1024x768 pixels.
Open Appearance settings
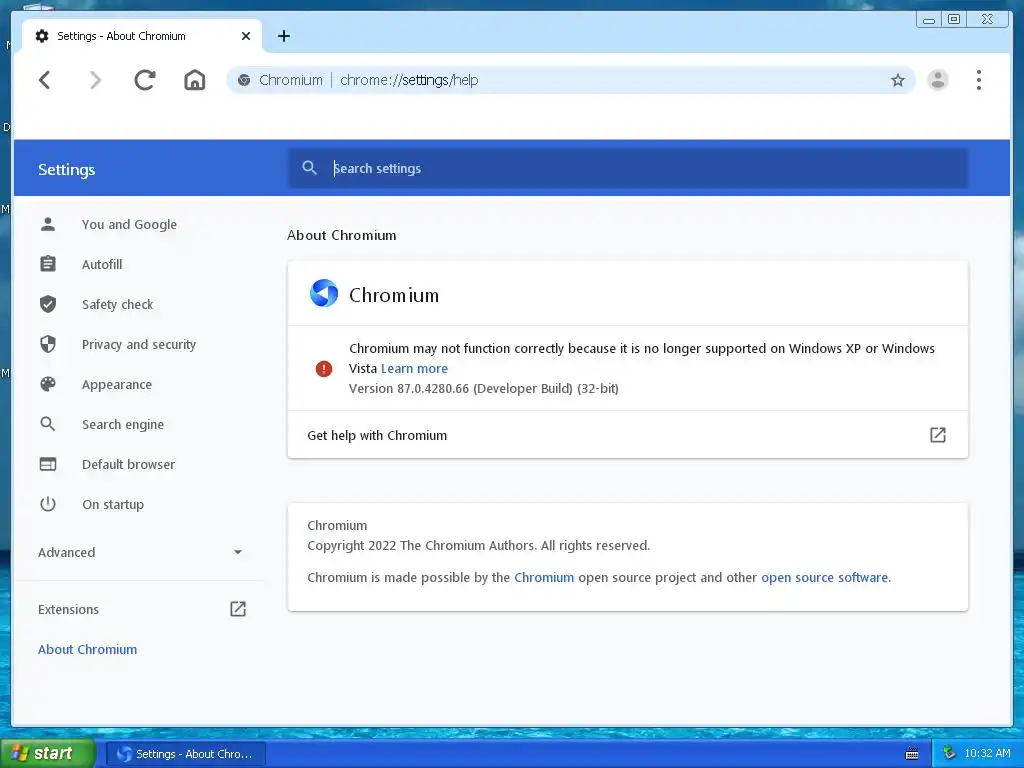click(117, 384)
